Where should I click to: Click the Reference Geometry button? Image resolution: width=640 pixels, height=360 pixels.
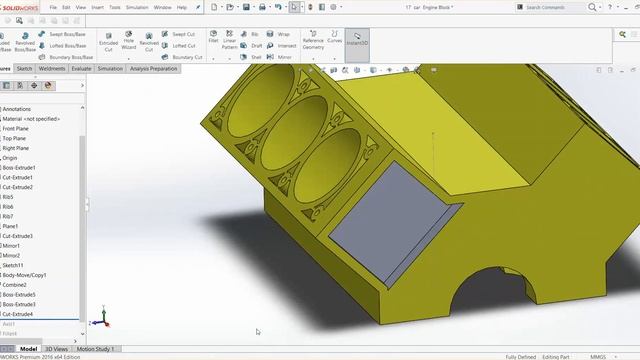point(313,40)
